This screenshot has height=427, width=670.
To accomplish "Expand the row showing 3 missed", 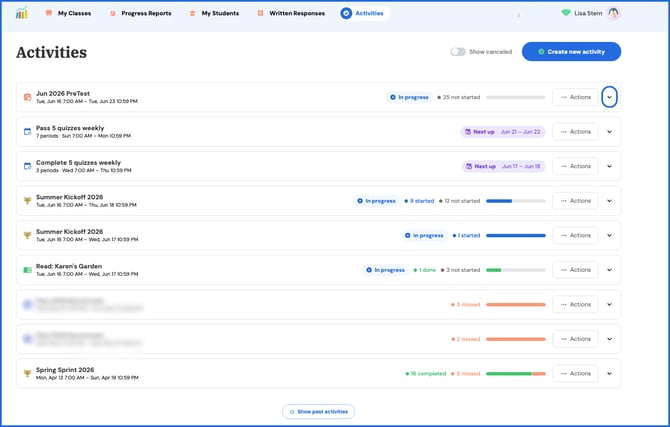I will click(x=609, y=304).
